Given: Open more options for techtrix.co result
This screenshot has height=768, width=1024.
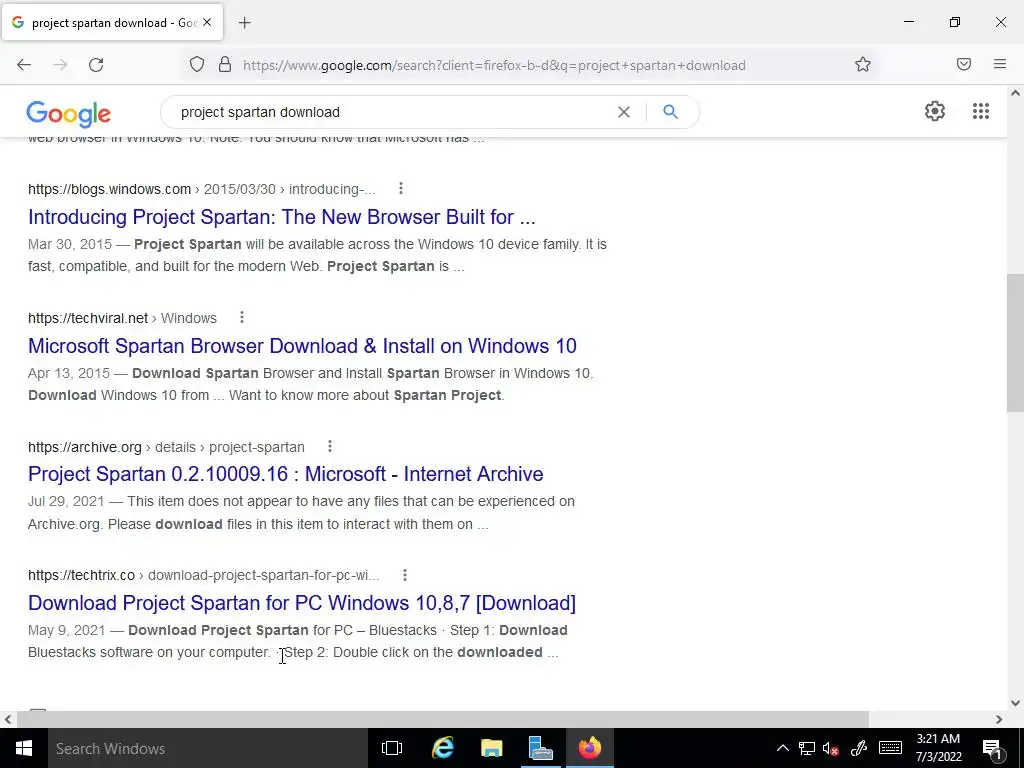Looking at the screenshot, I should click(405, 575).
